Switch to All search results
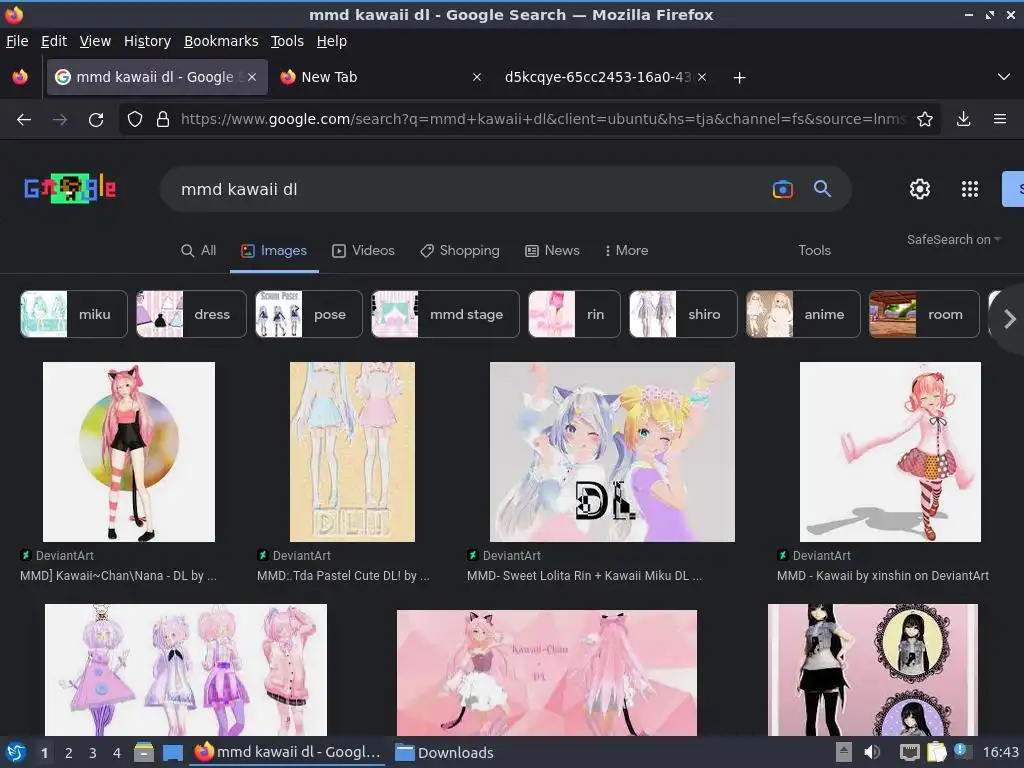This screenshot has width=1024, height=768. 199,250
